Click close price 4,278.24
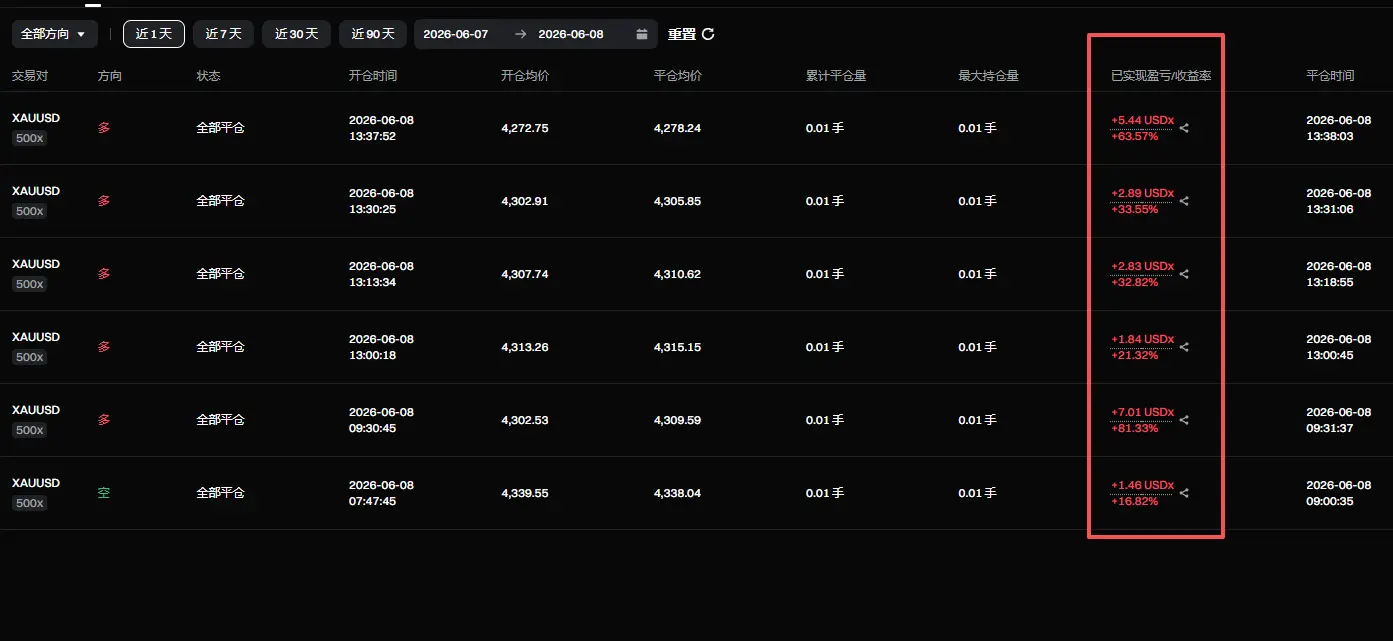 [678, 128]
